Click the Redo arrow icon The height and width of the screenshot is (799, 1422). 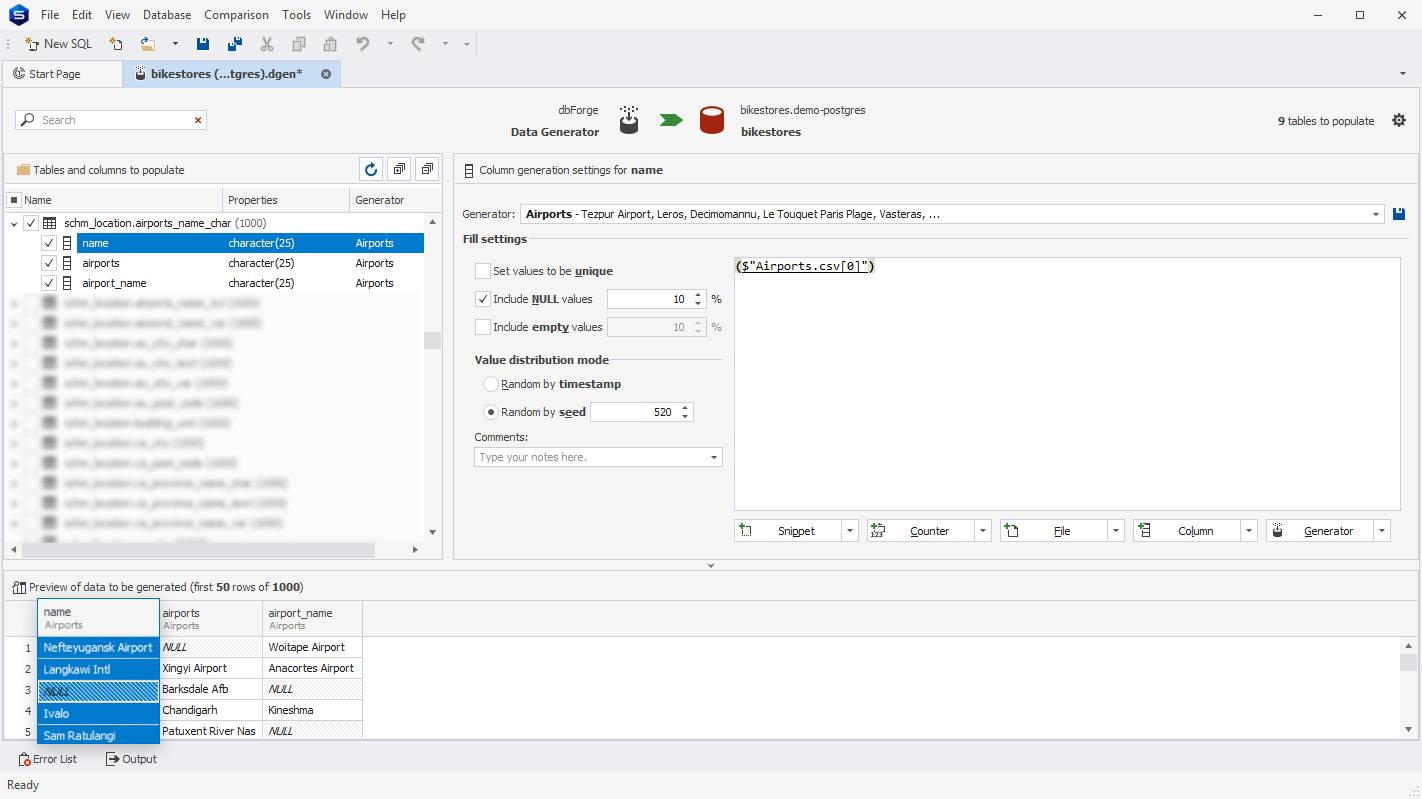(418, 44)
